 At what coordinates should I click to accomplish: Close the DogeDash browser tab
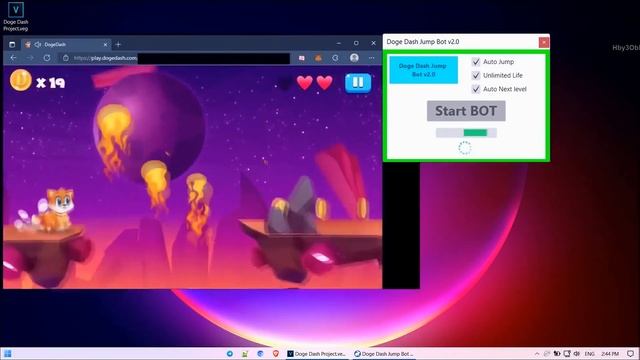click(x=105, y=44)
